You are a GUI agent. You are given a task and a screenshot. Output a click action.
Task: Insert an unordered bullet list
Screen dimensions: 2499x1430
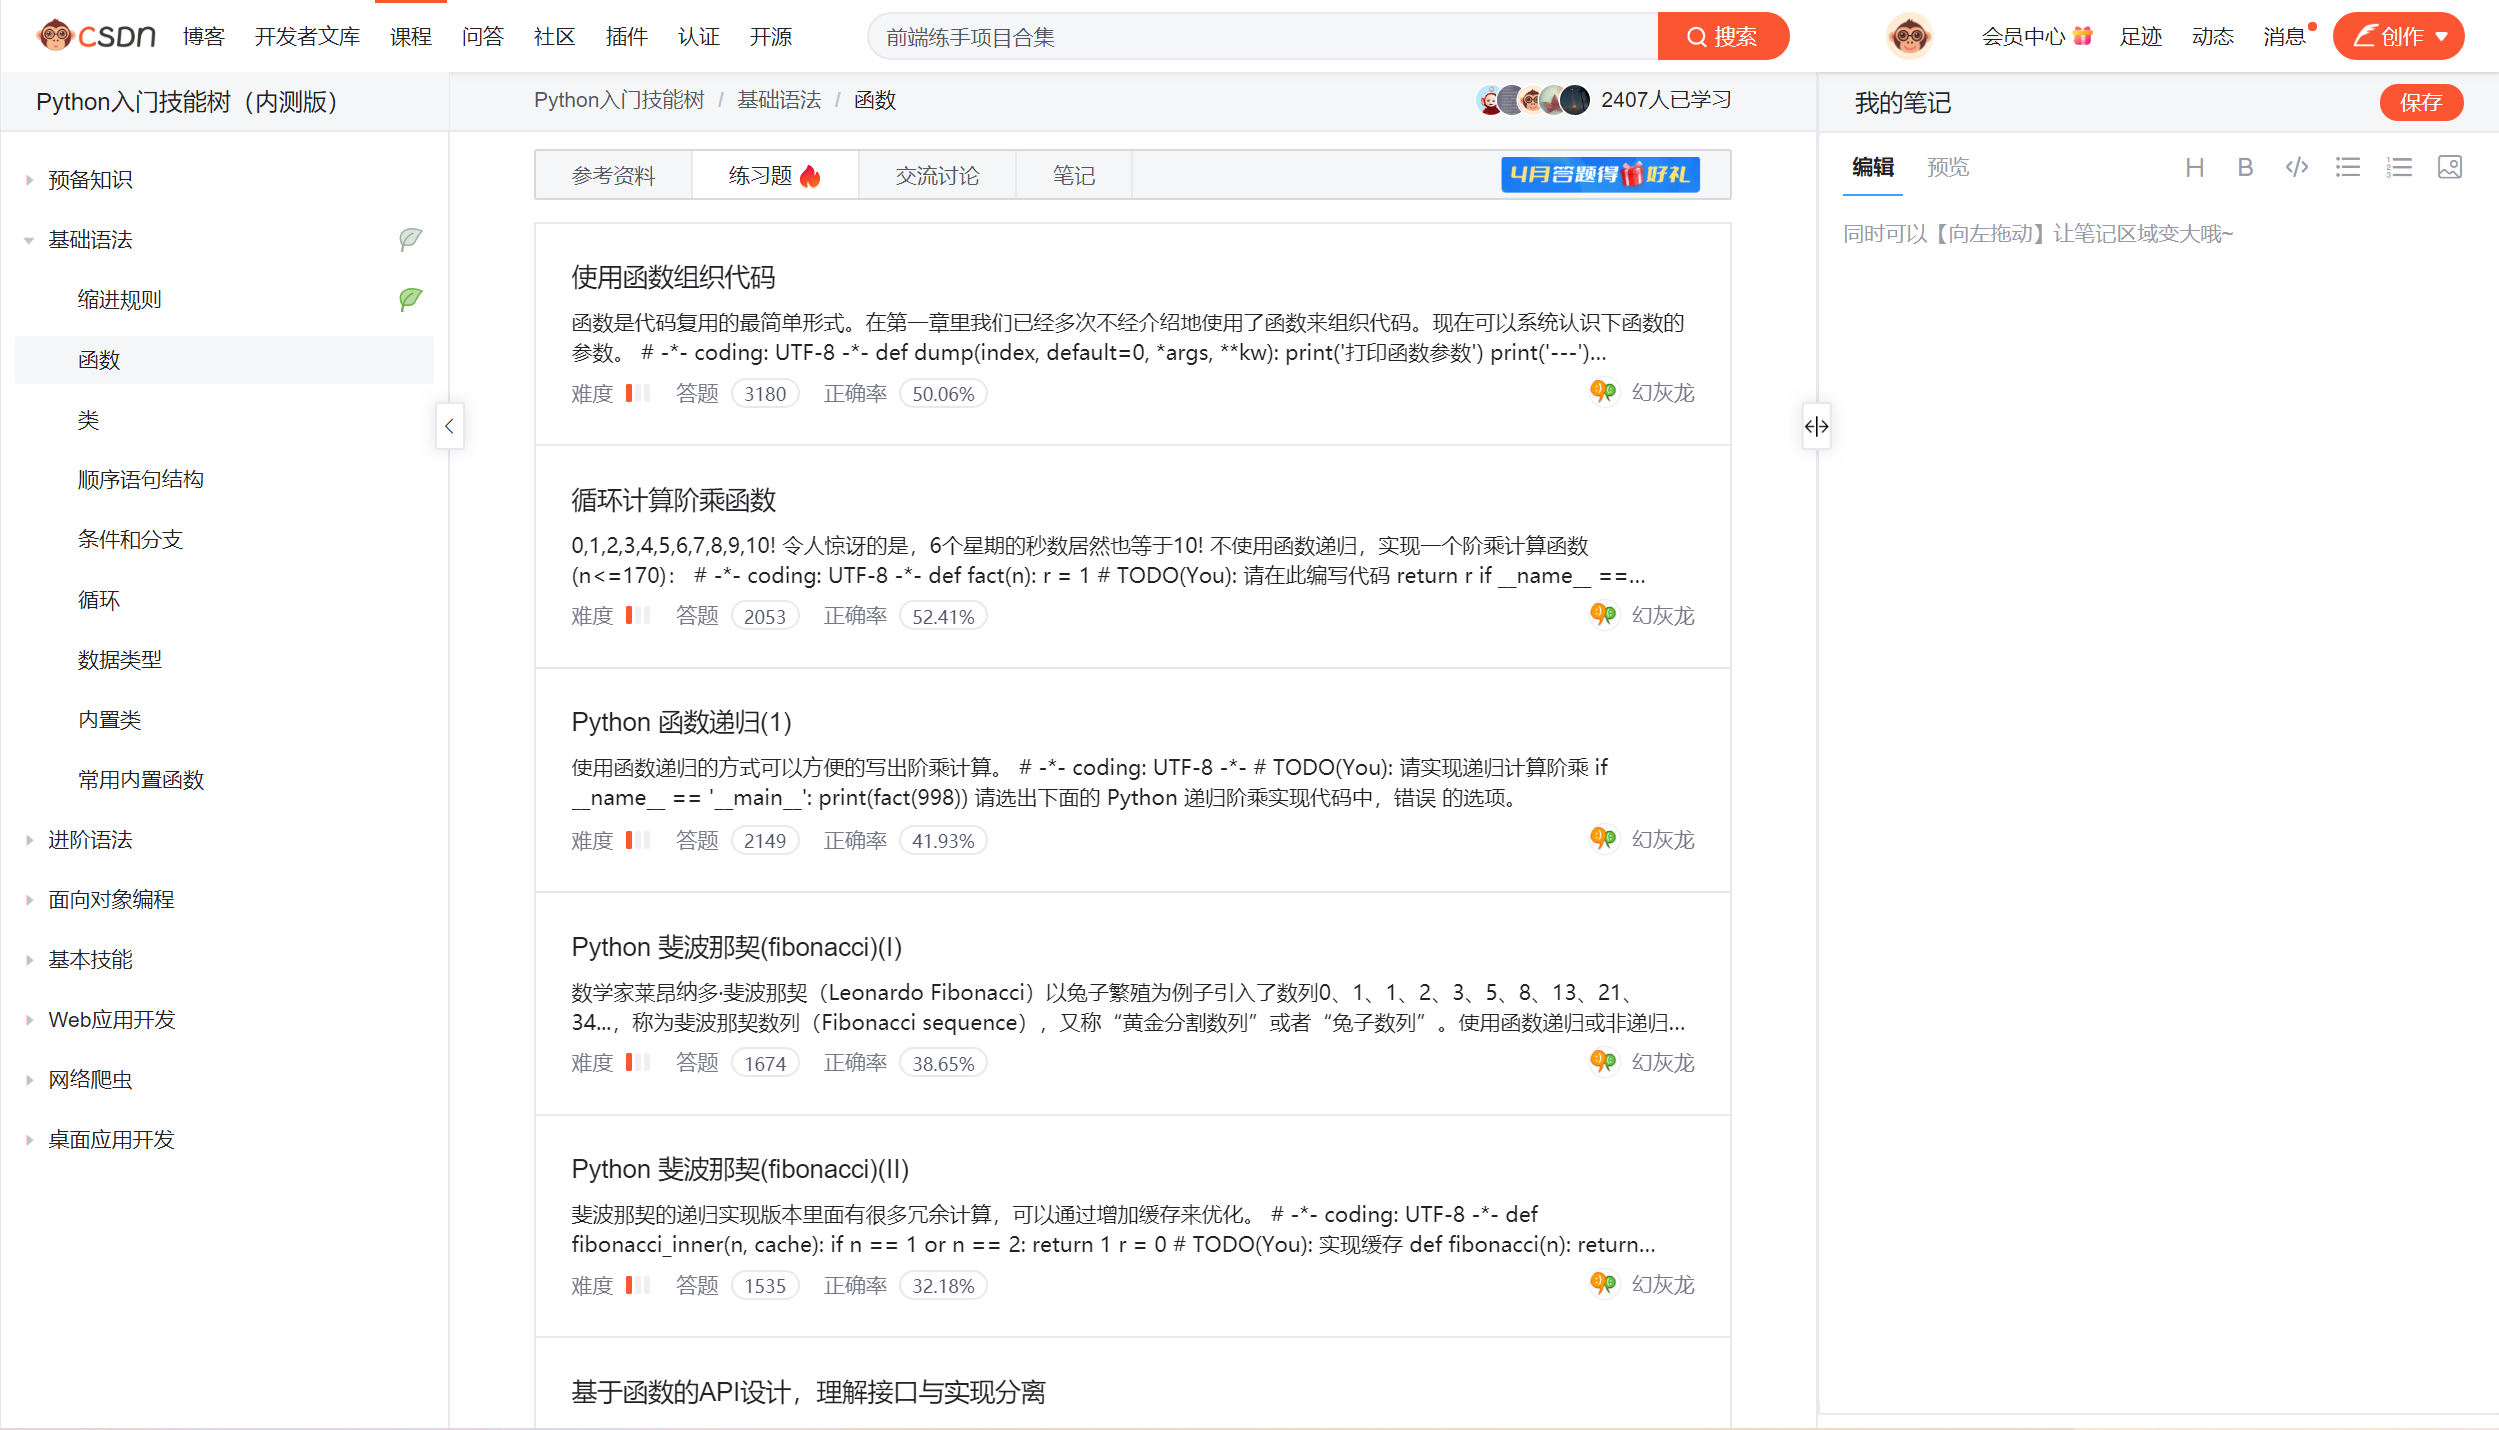2347,168
